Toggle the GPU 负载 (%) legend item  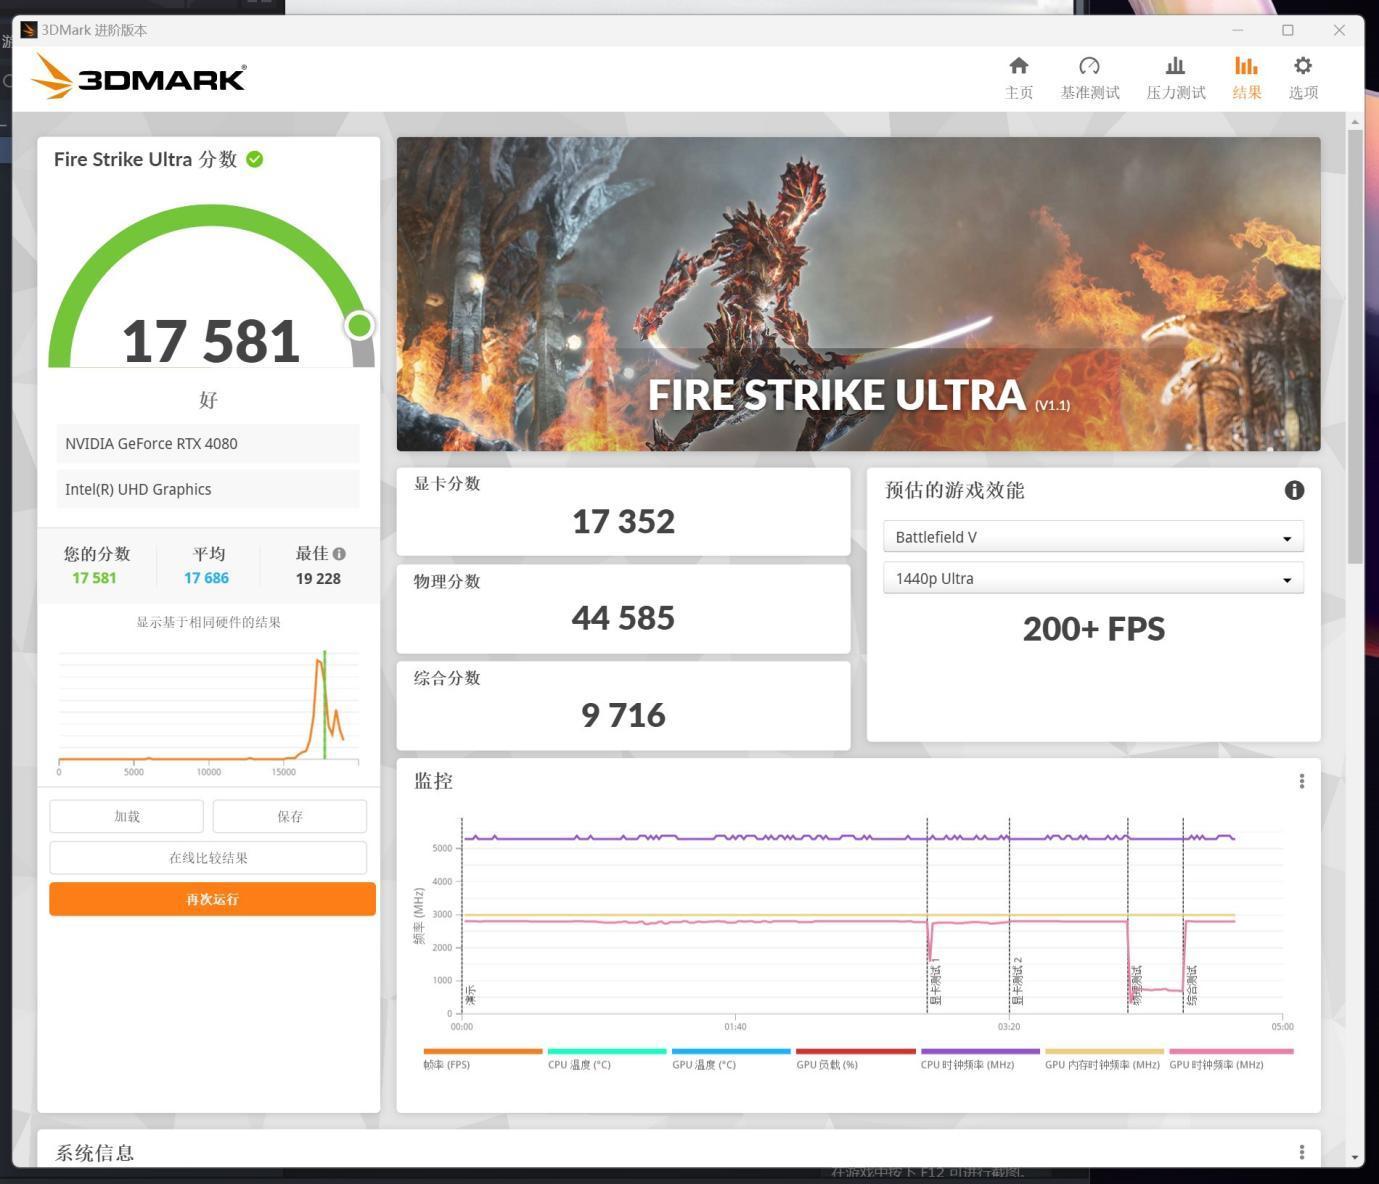[855, 1058]
